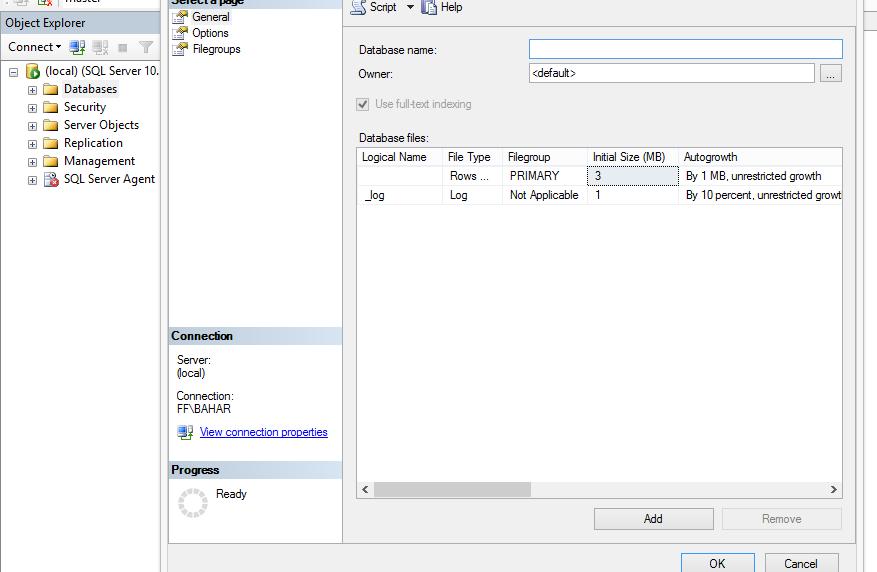Screen dimensions: 877x572
Task: Collapse the (local) server node
Action: pos(13,72)
